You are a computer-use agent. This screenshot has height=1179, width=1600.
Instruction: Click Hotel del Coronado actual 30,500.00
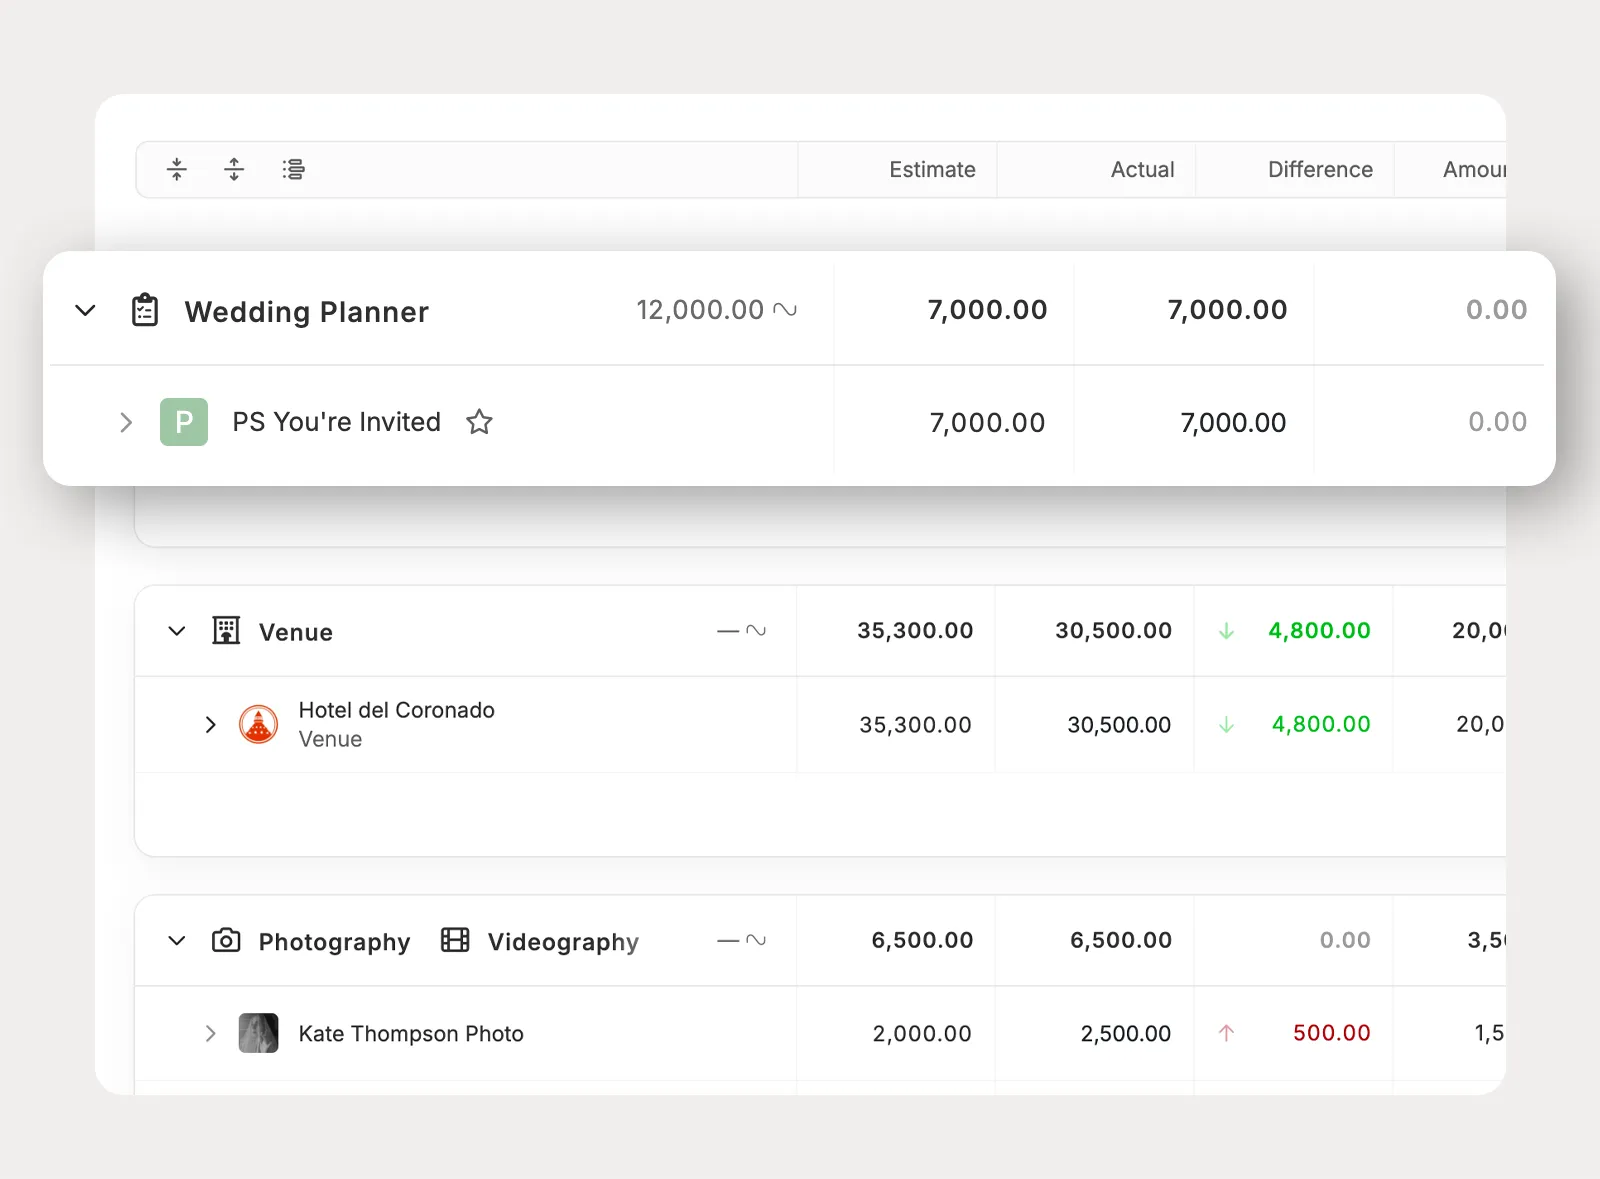point(1119,725)
